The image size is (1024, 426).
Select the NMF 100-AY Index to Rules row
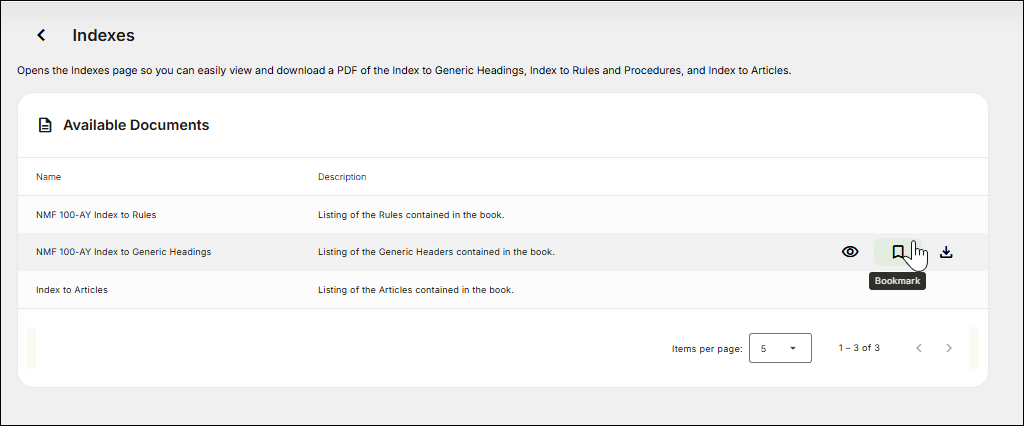(x=96, y=214)
